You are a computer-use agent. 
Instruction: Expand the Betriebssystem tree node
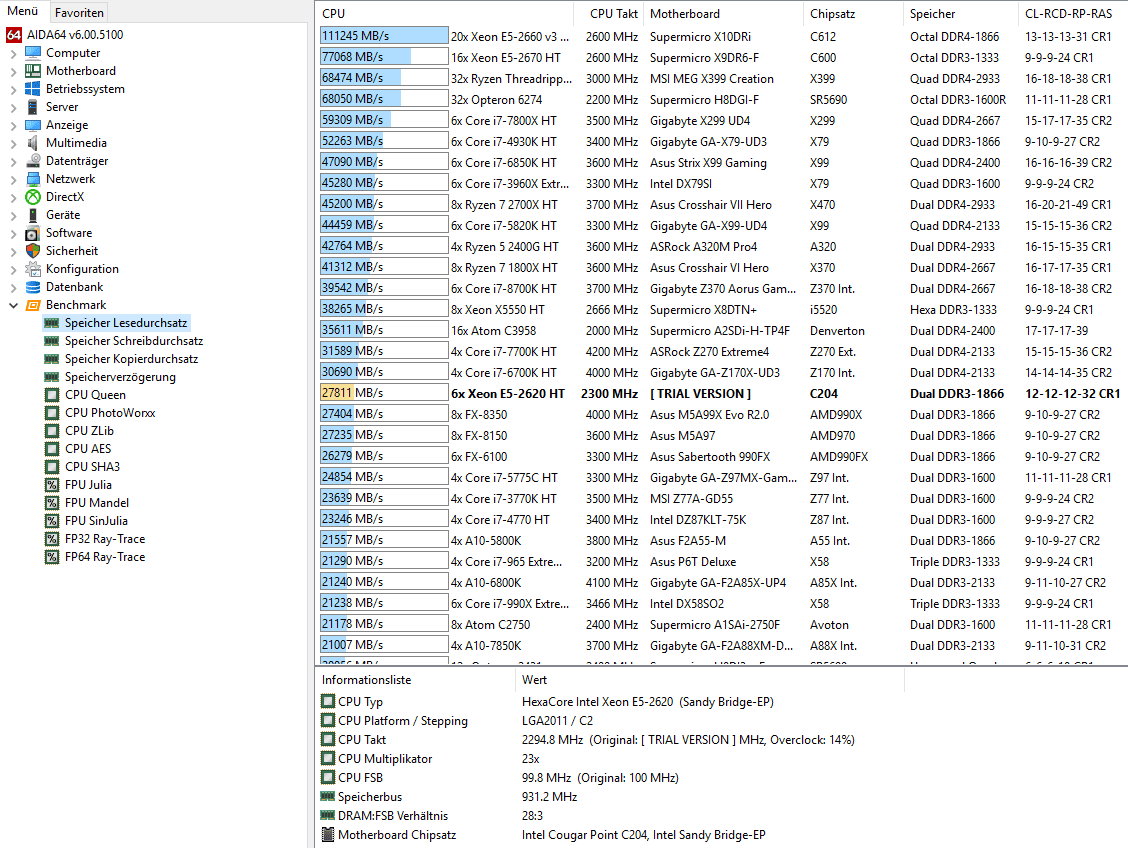pyautogui.click(x=13, y=89)
